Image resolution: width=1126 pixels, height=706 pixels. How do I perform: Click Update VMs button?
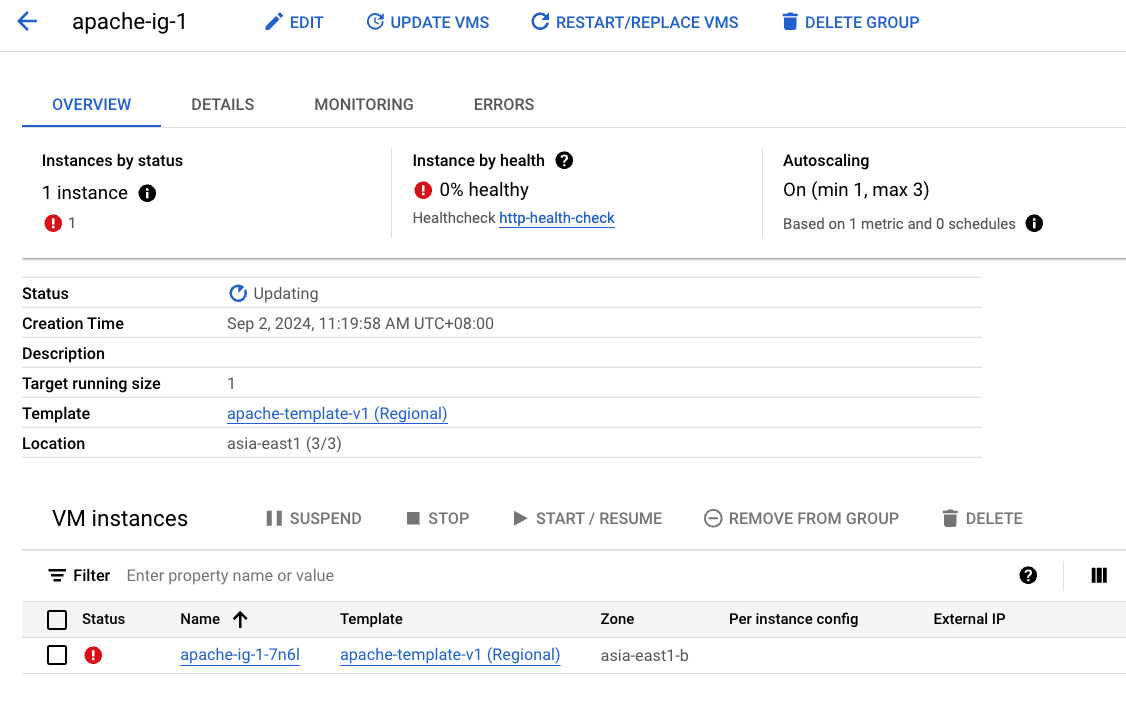[428, 22]
